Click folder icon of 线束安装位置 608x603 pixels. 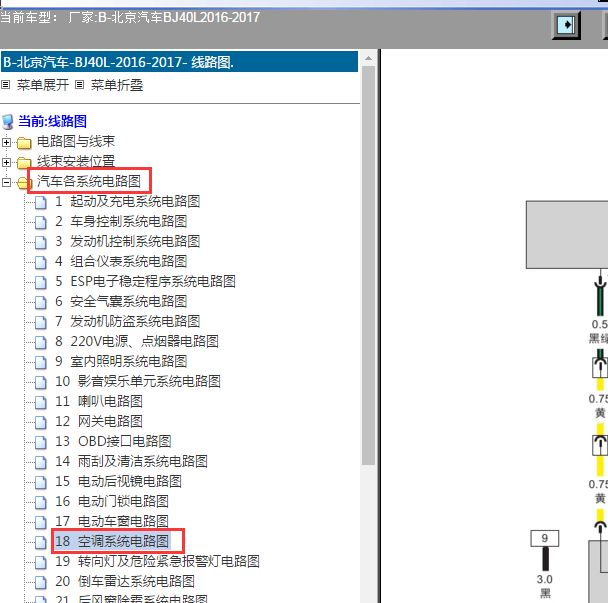tap(24, 162)
